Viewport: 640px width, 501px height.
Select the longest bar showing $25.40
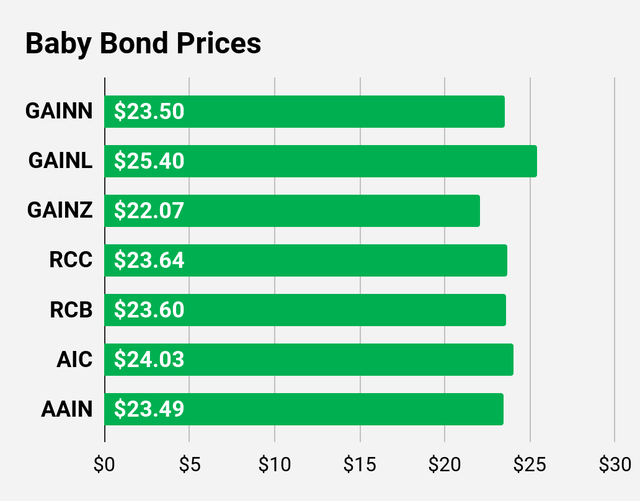(x=320, y=161)
